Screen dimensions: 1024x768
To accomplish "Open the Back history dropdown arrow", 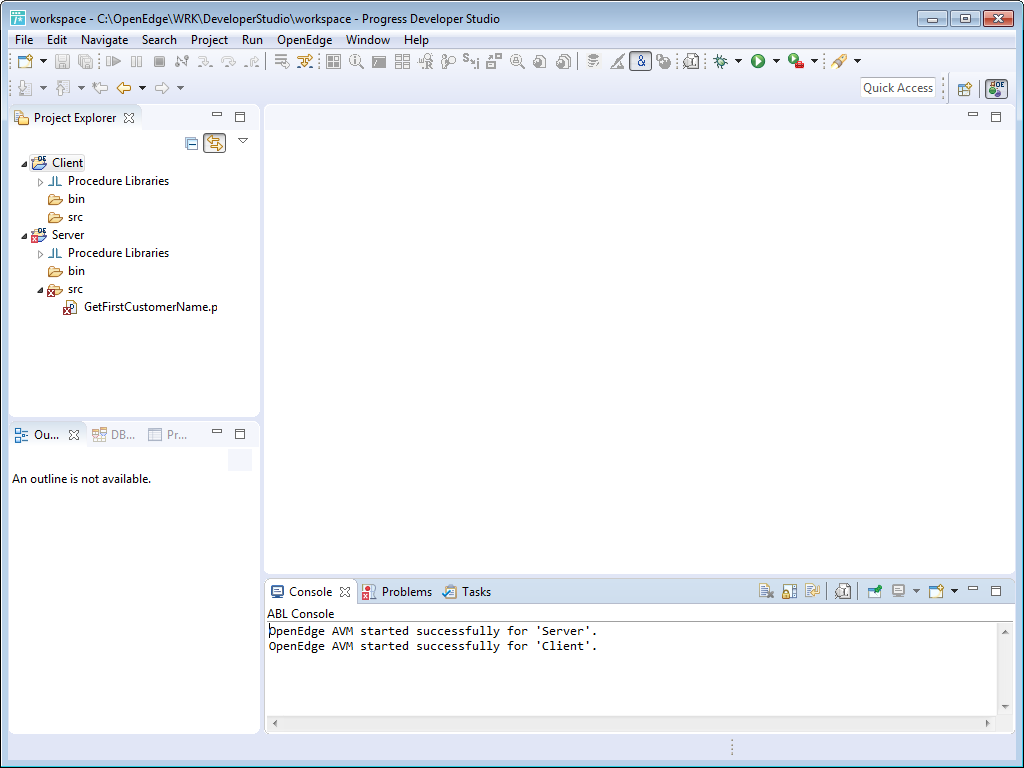I will 142,88.
